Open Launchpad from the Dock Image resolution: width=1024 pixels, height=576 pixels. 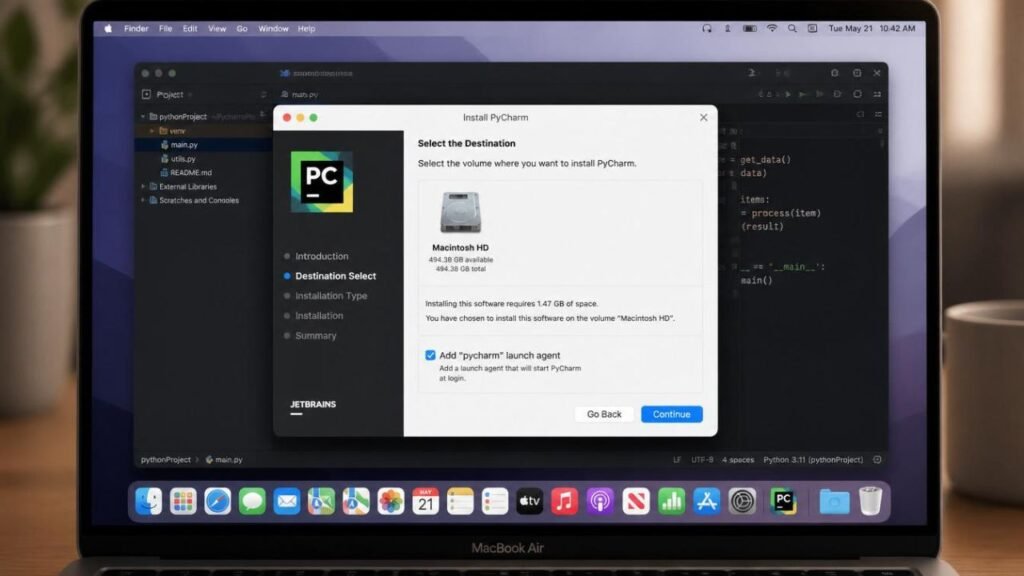183,502
